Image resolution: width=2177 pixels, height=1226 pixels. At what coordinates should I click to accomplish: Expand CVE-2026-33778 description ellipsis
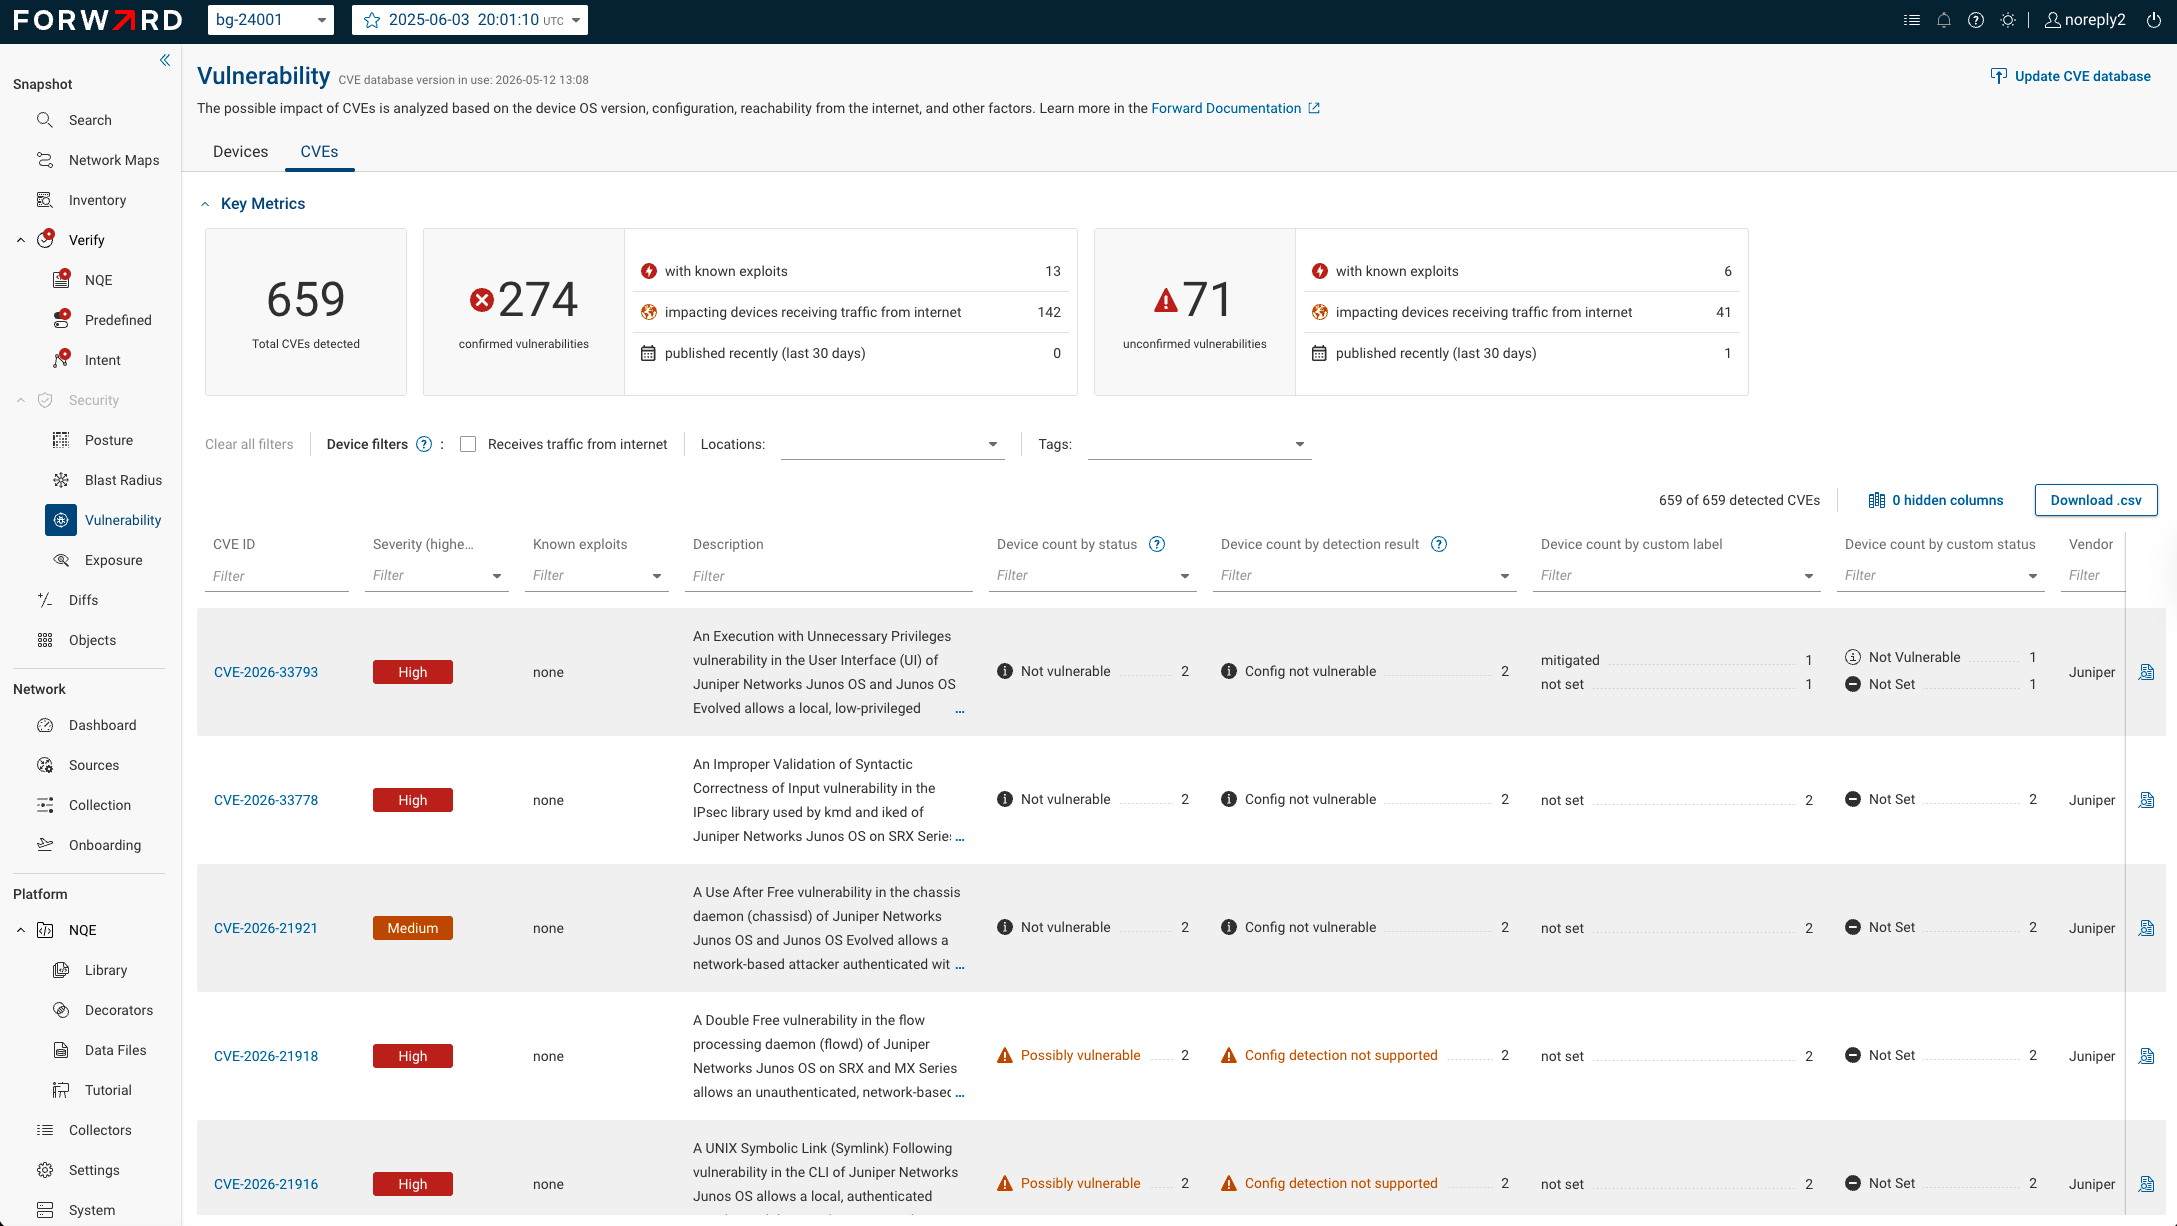pyautogui.click(x=960, y=837)
